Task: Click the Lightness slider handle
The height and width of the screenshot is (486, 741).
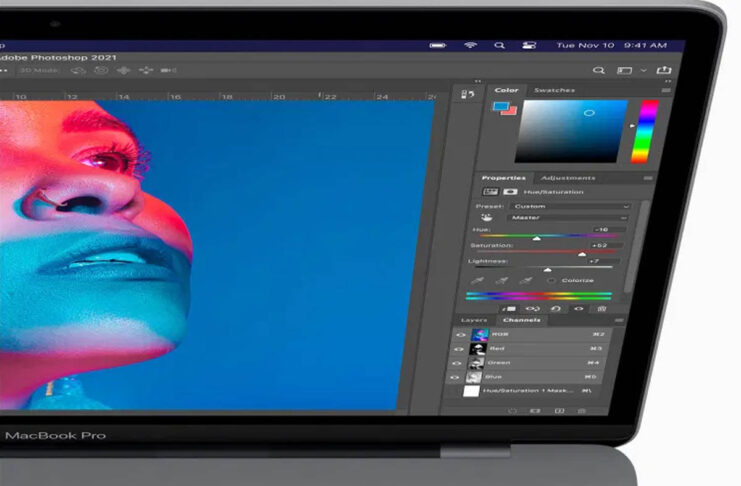Action: 547,270
